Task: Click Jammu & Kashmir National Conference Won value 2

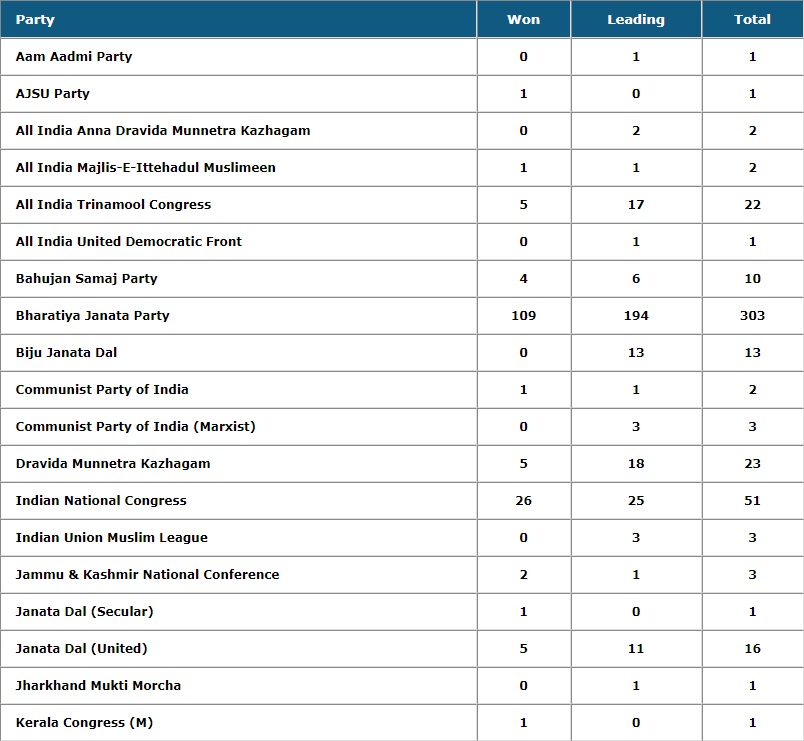Action: pyautogui.click(x=524, y=574)
